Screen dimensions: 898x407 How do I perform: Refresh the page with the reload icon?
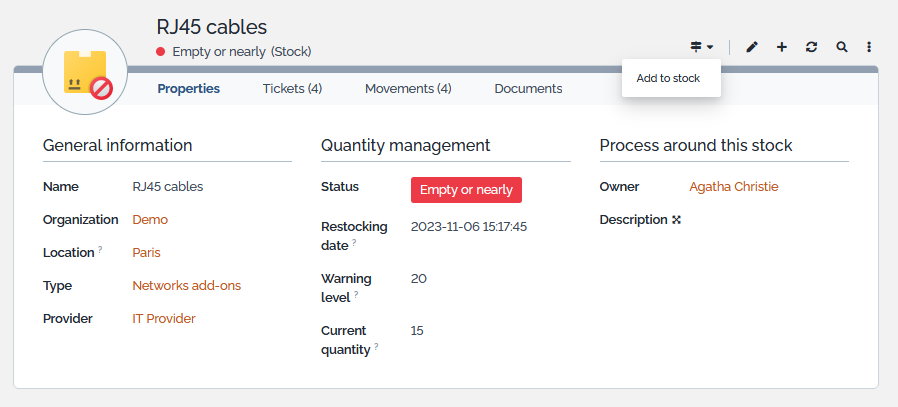pyautogui.click(x=811, y=47)
